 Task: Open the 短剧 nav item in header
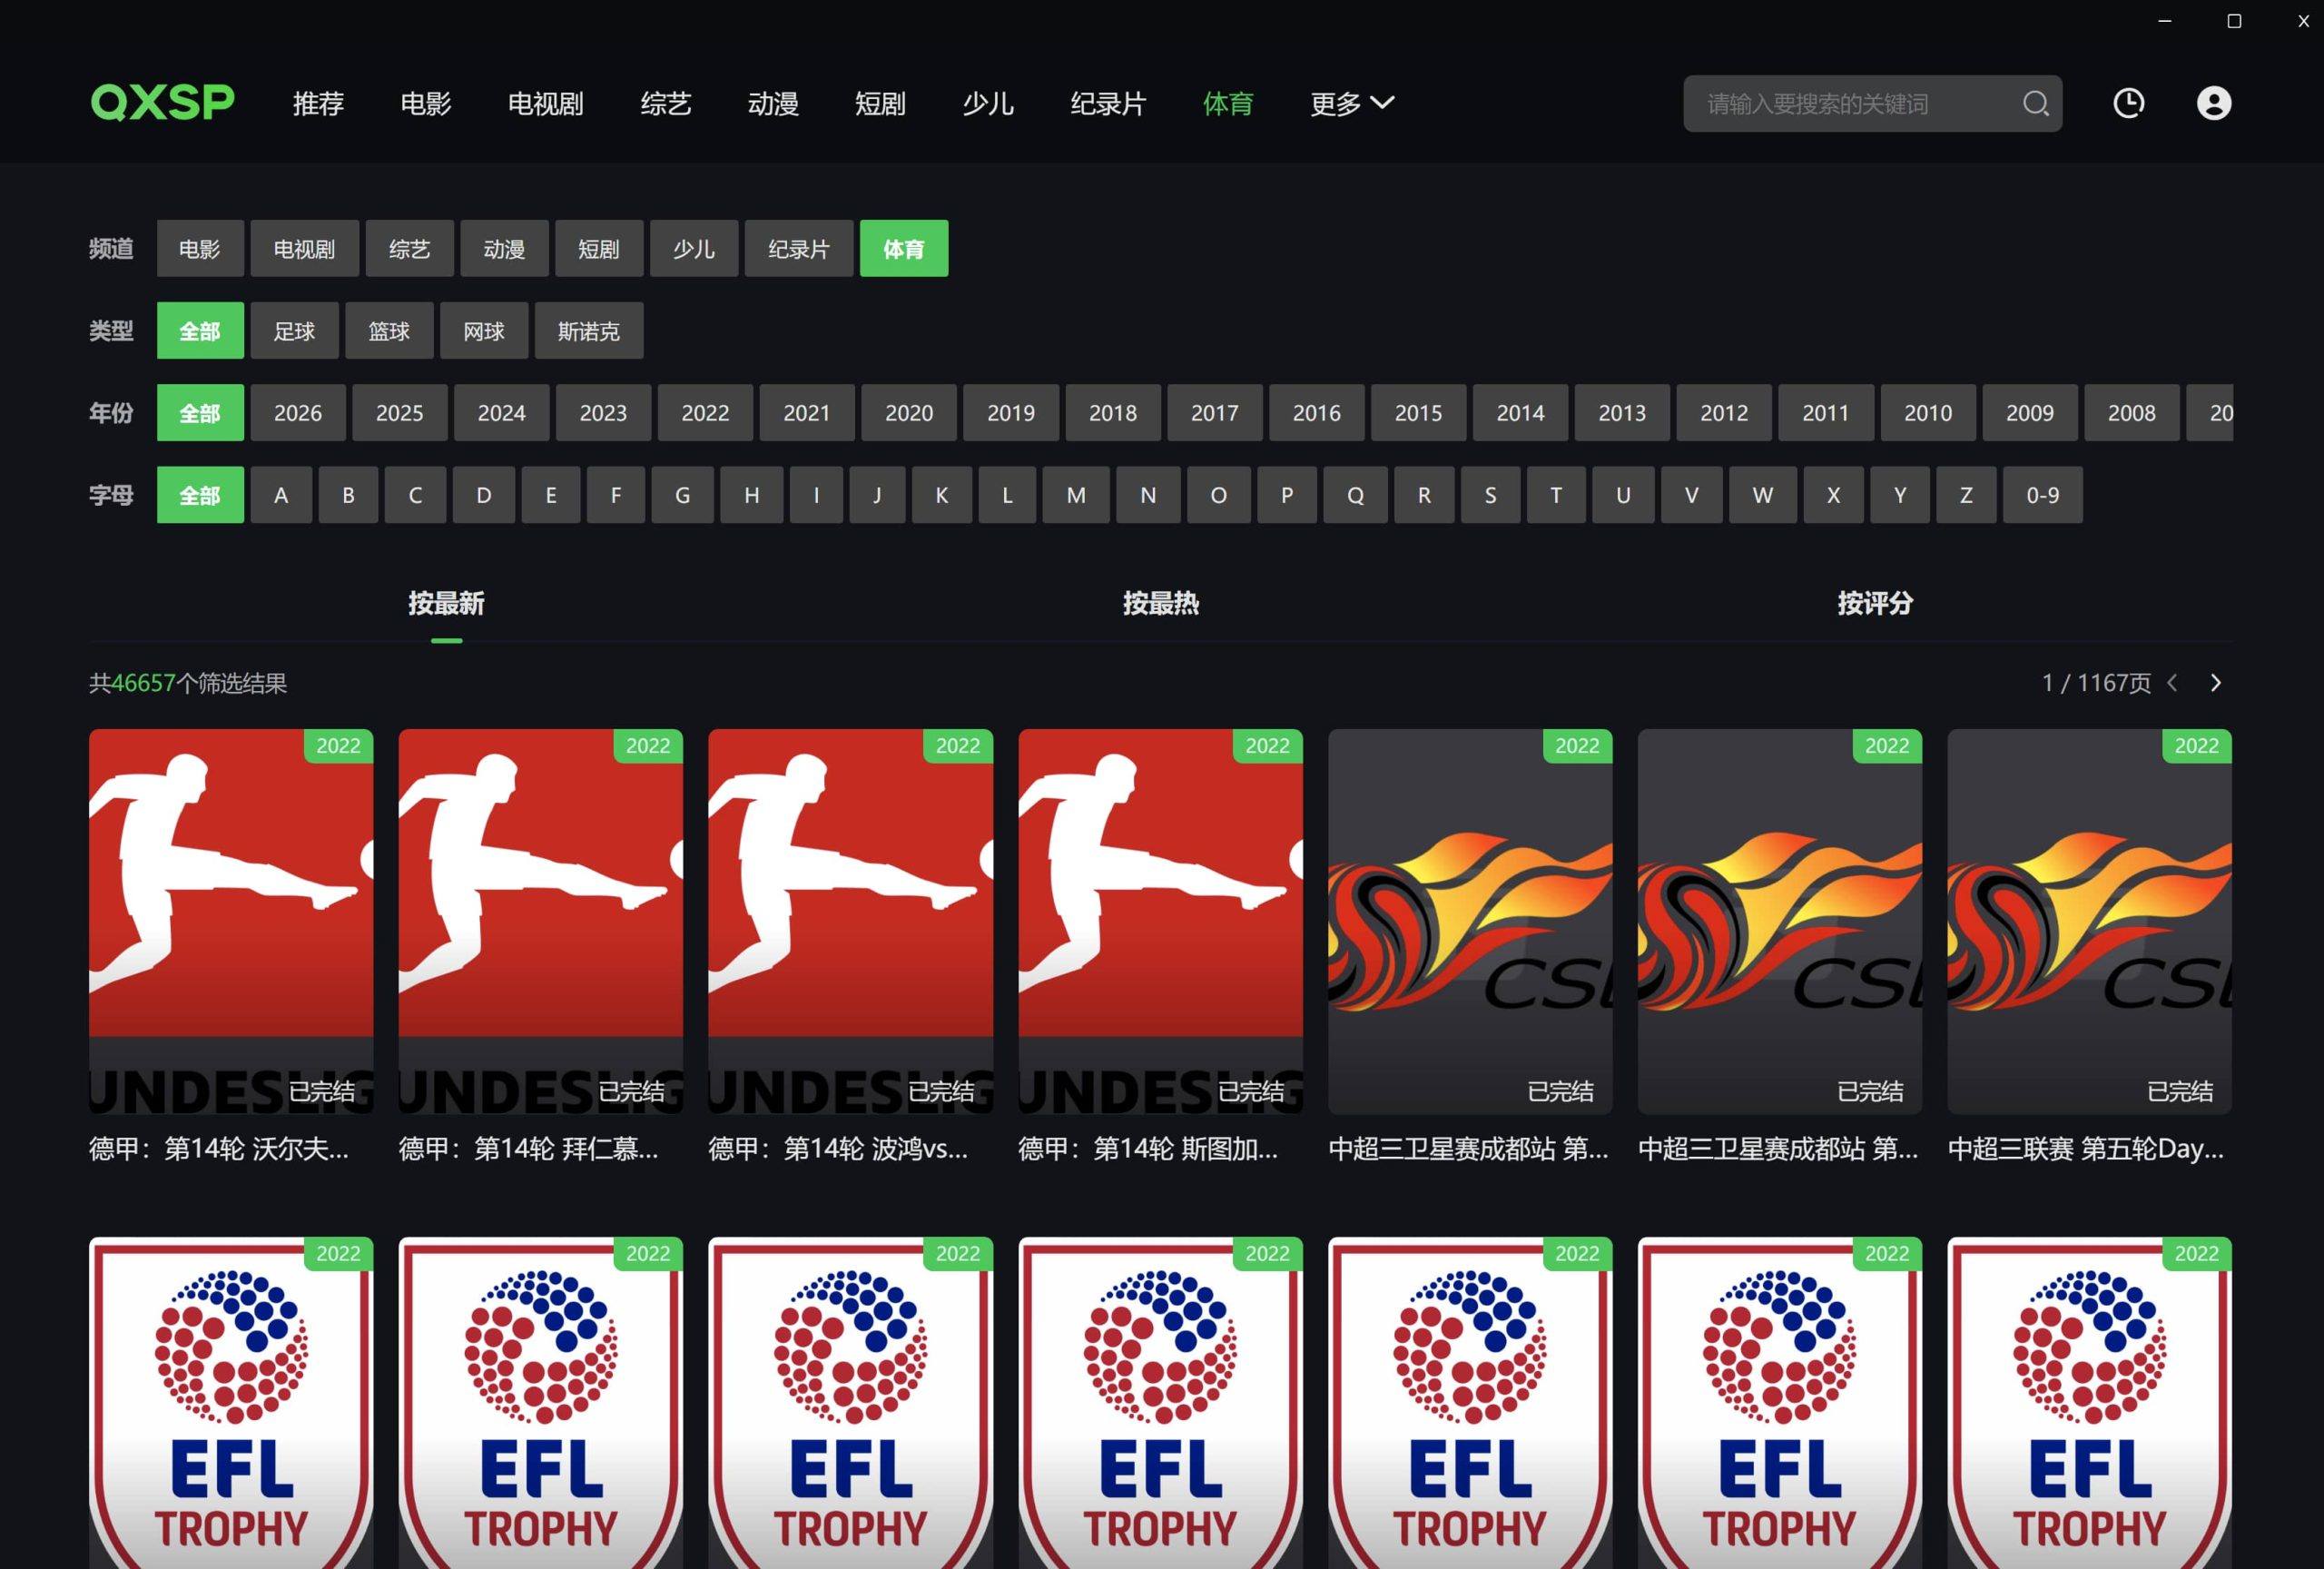(x=880, y=103)
